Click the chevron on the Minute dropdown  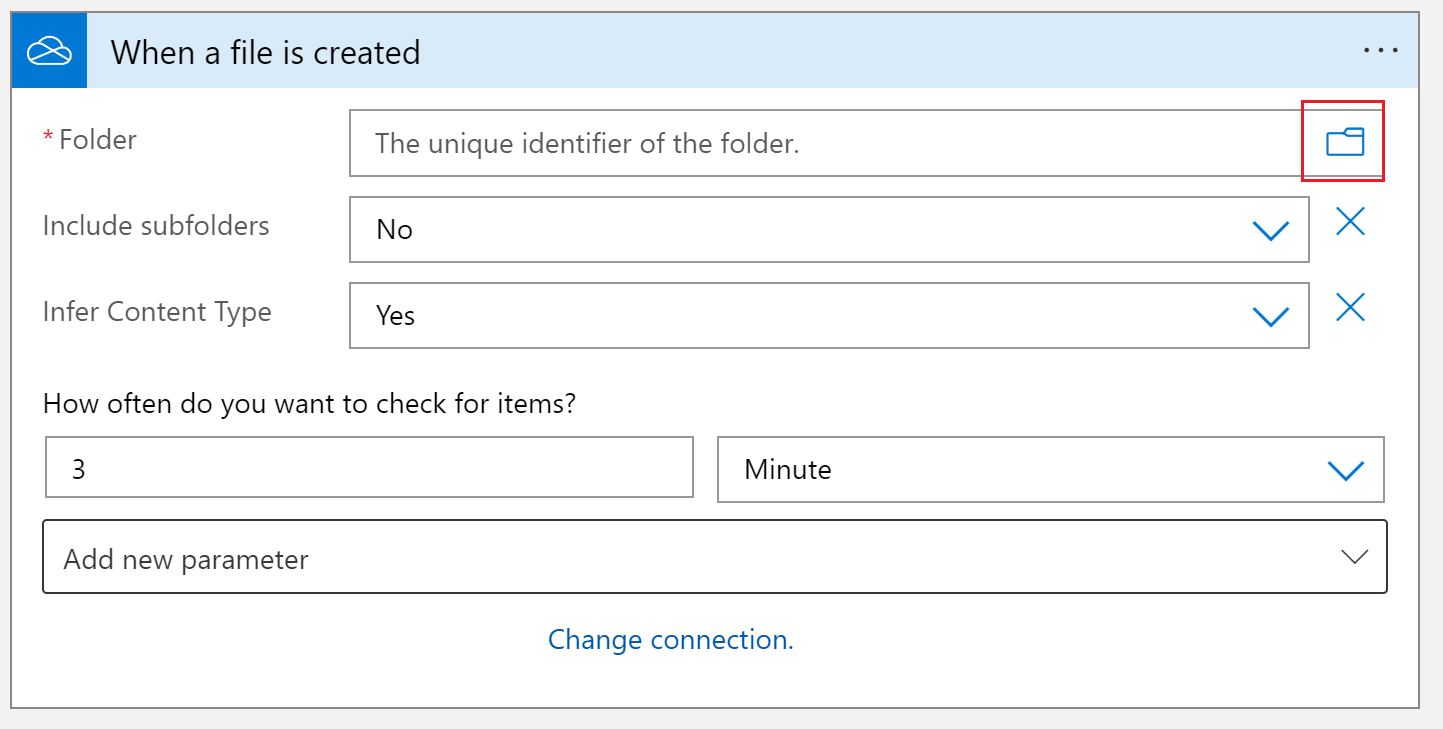(1346, 470)
